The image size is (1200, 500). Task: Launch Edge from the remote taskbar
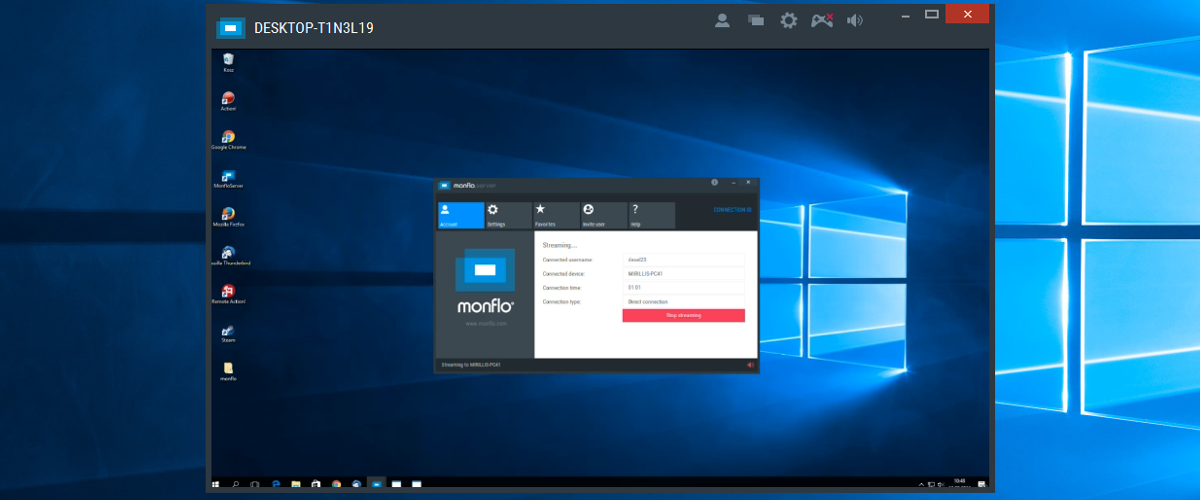coord(276,484)
